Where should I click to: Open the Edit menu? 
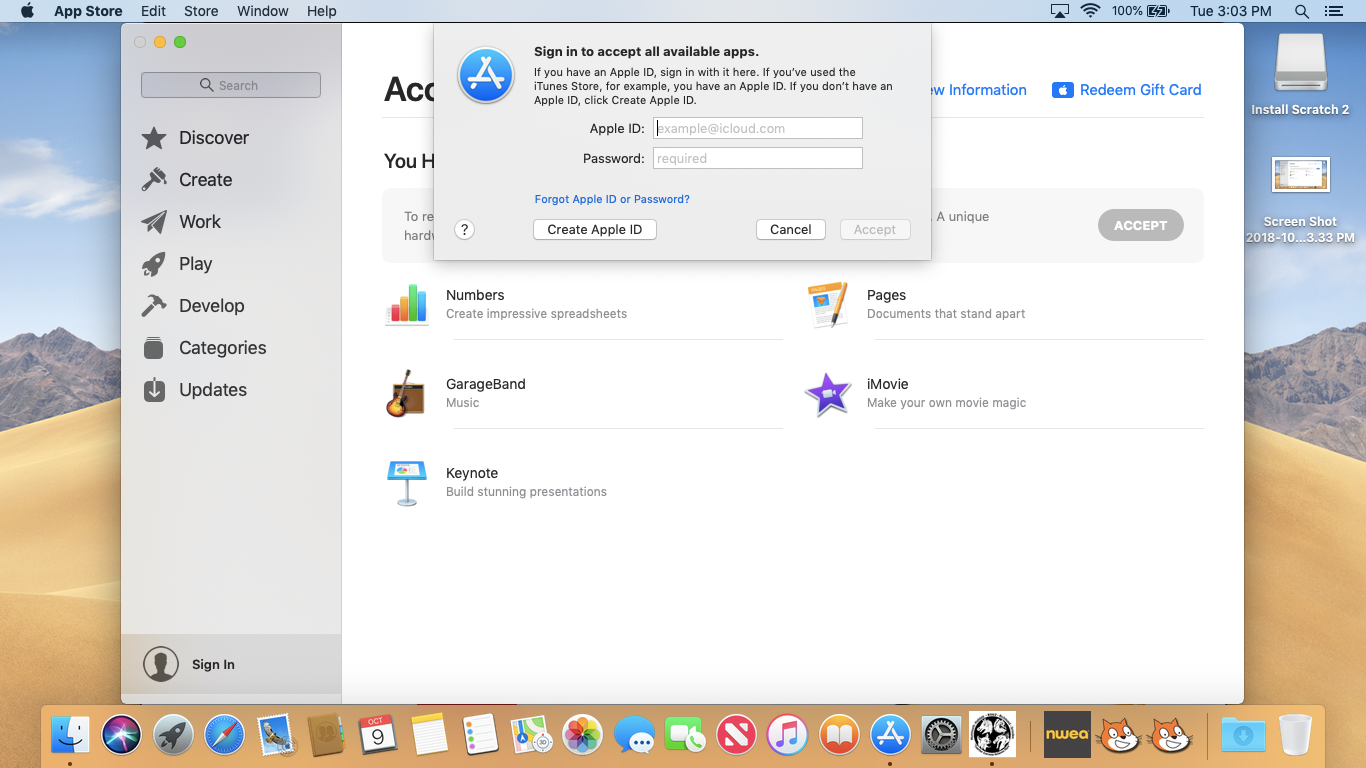[x=153, y=11]
